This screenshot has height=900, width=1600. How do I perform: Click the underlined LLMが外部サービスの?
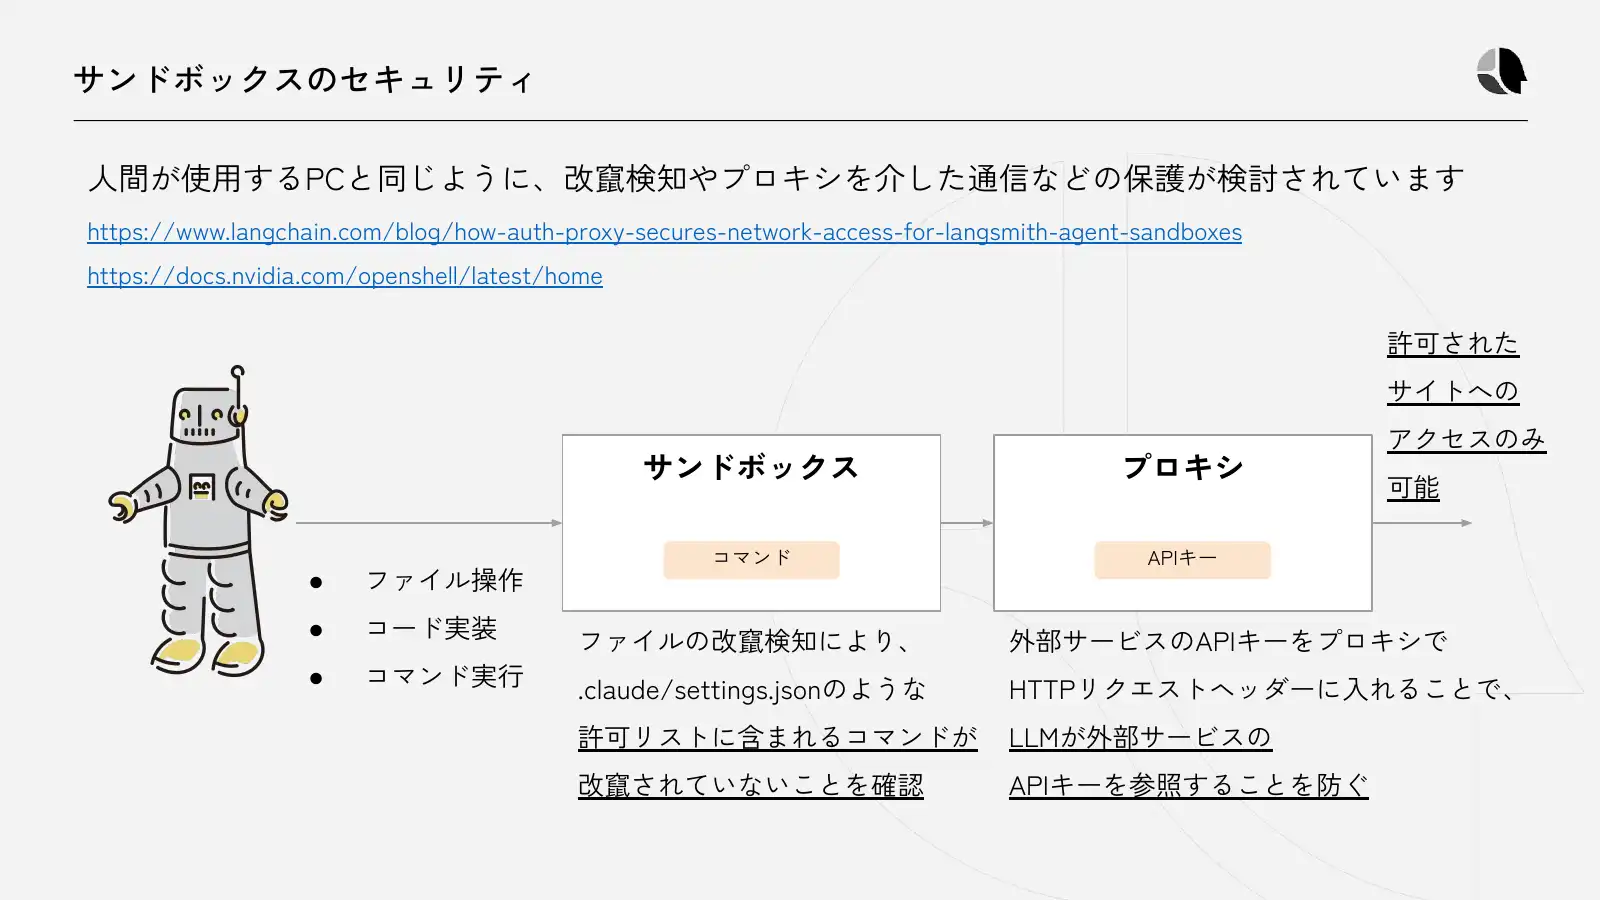(x=1140, y=737)
